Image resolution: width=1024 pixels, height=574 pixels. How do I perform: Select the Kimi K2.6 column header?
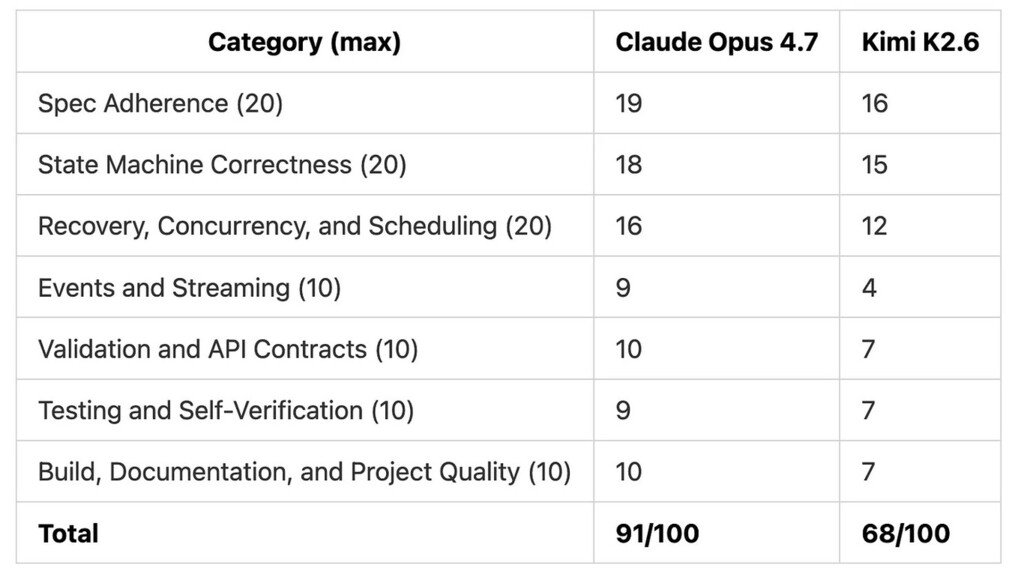pyautogui.click(x=920, y=42)
